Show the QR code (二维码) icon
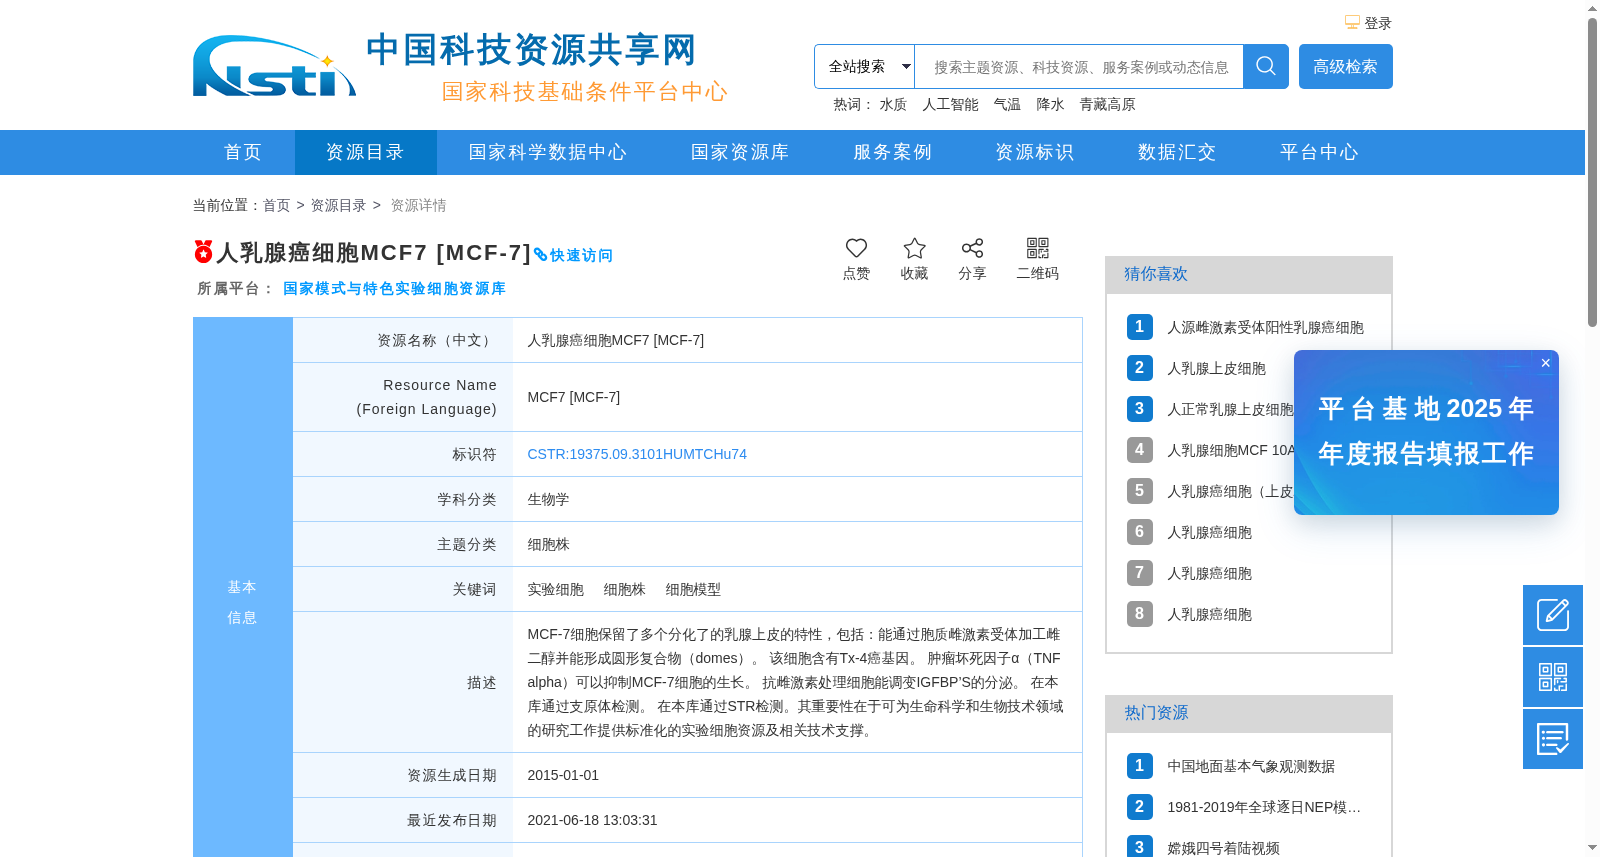Viewport: 1600px width, 857px height. [1038, 248]
